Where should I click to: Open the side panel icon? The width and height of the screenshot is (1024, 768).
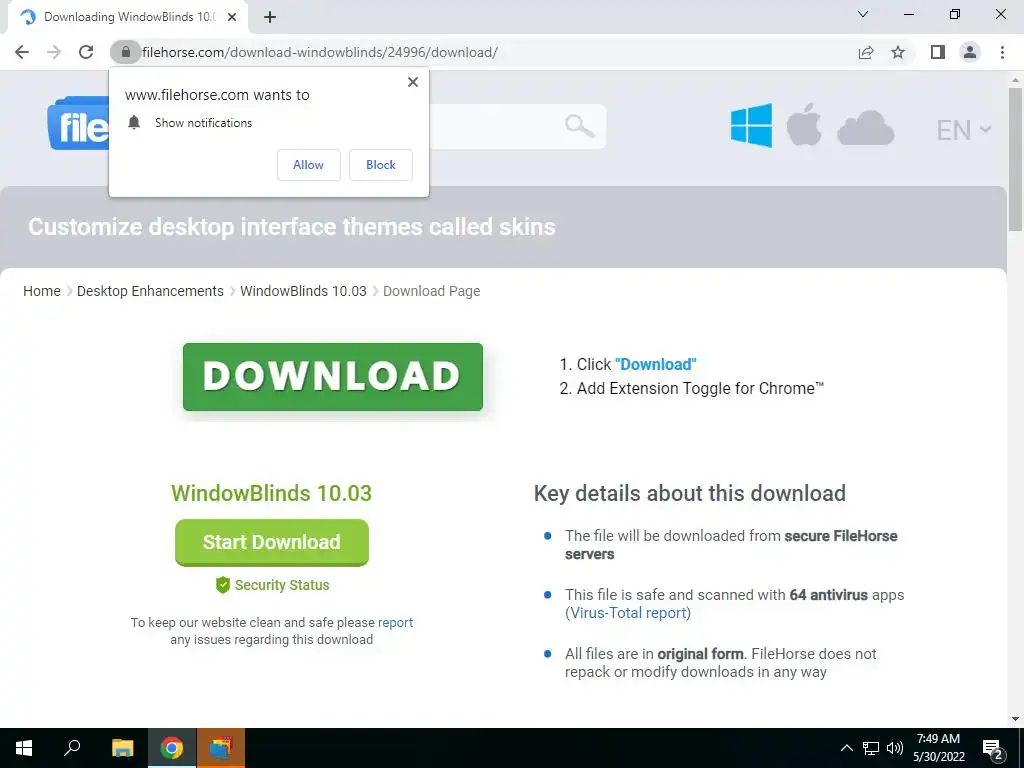[x=938, y=52]
